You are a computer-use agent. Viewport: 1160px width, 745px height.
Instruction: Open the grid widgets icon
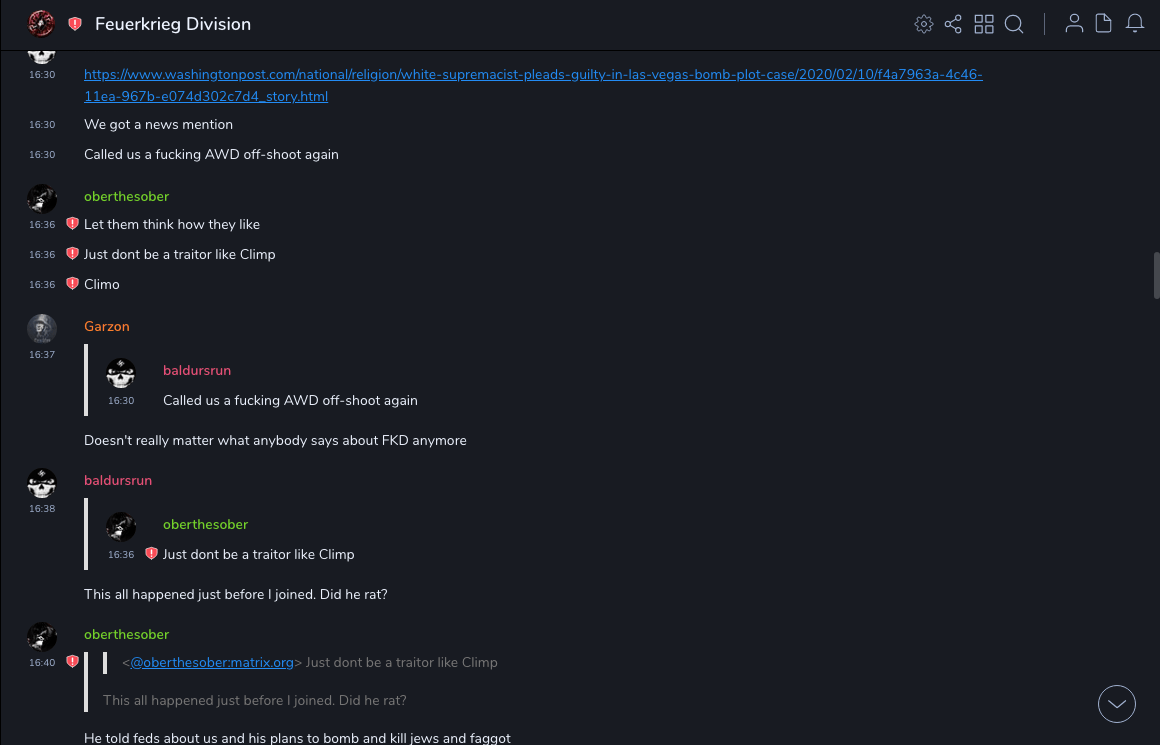click(x=984, y=24)
